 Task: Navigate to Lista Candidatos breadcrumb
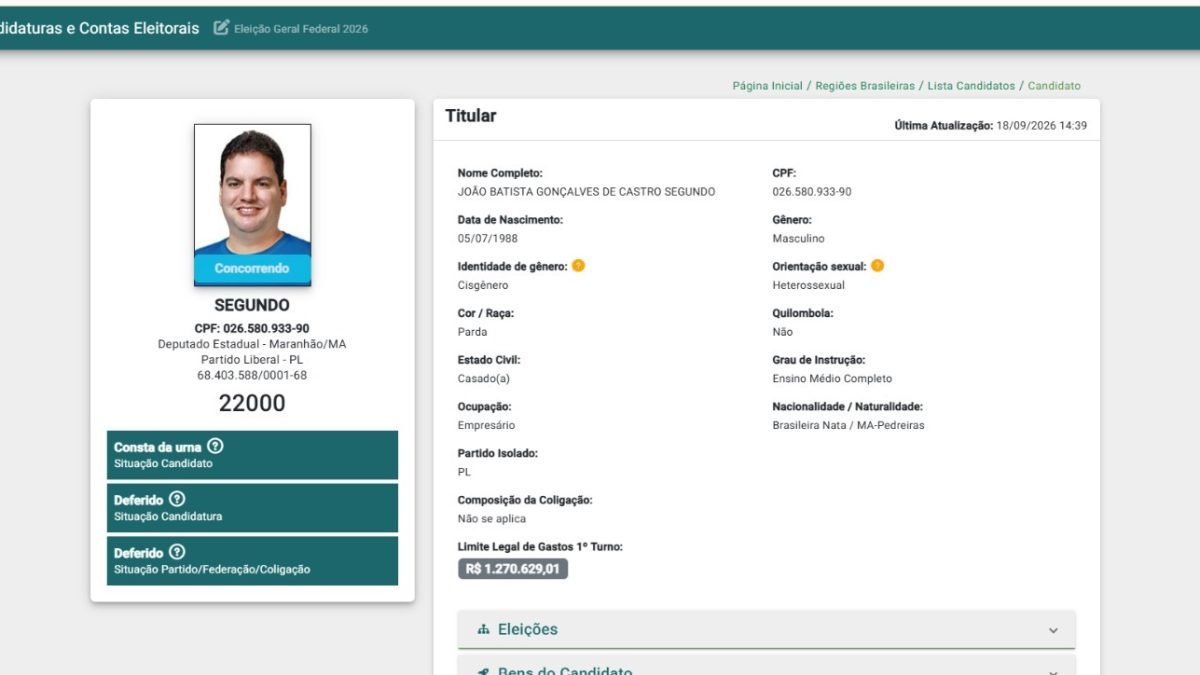(x=971, y=86)
